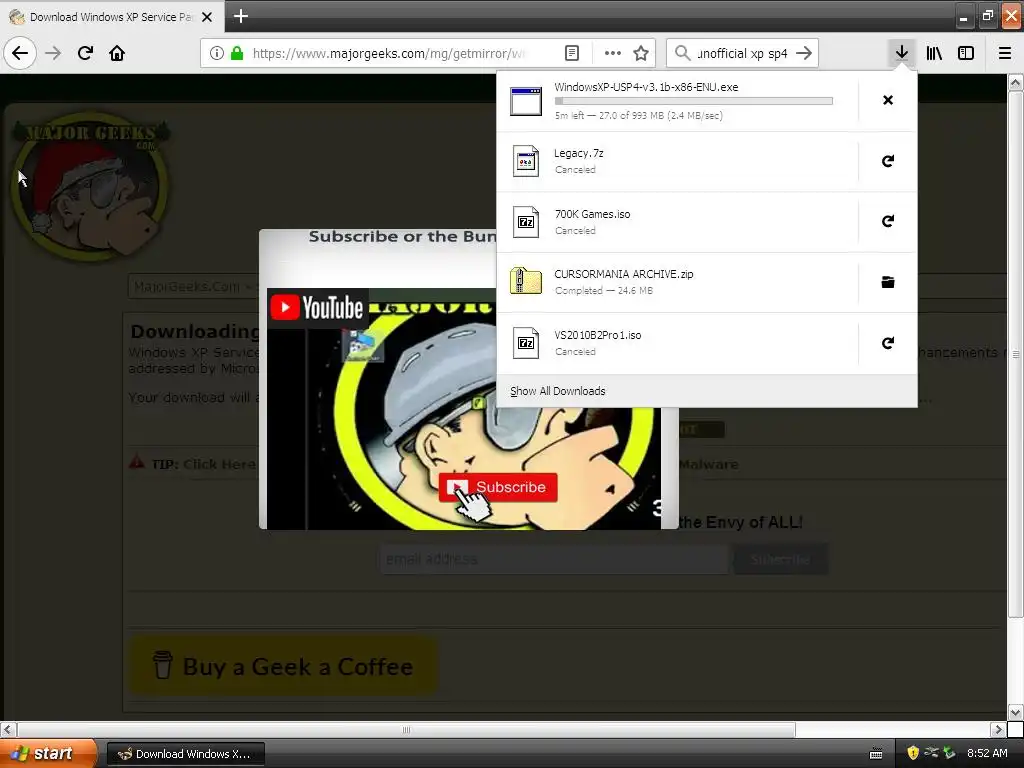Screen dimensions: 1024x768
Task: Go back using the browser Back arrow
Action: click(x=20, y=53)
